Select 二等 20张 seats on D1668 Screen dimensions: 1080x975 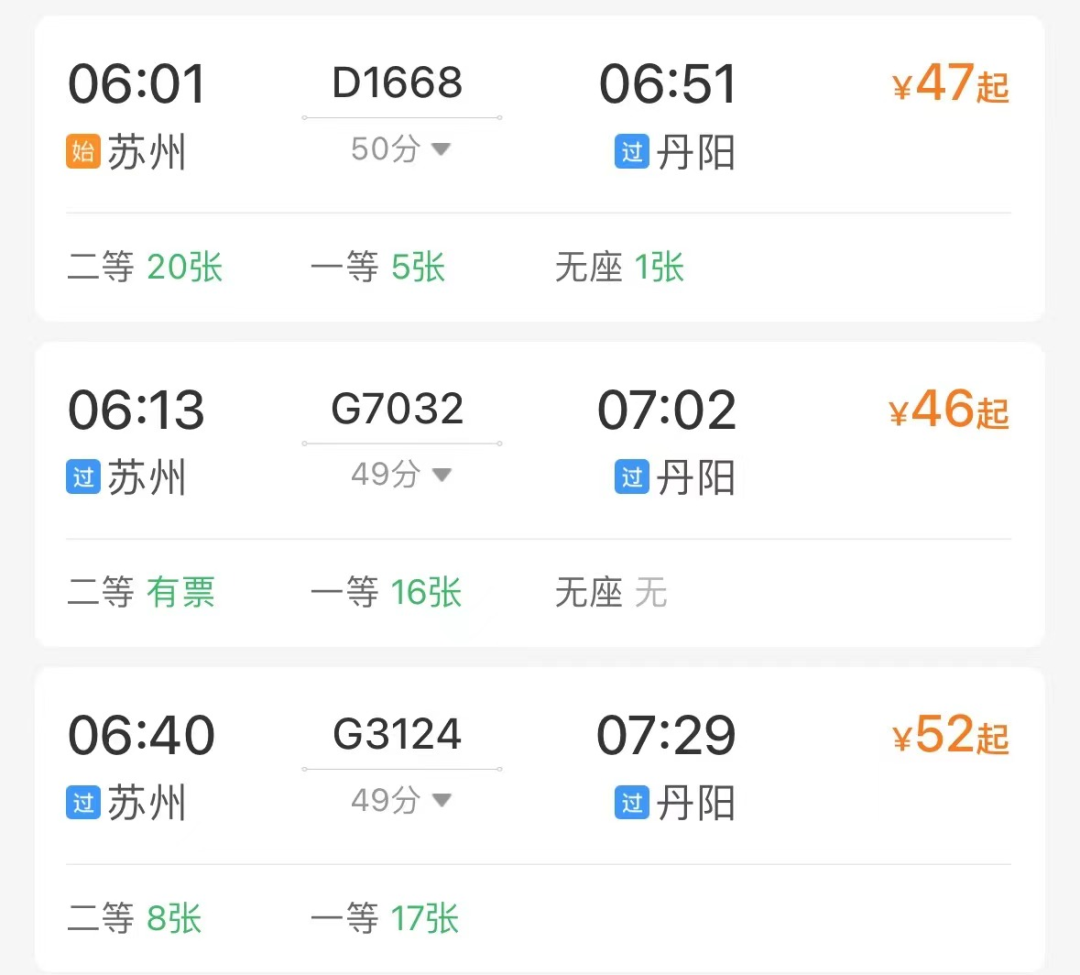[x=145, y=268]
